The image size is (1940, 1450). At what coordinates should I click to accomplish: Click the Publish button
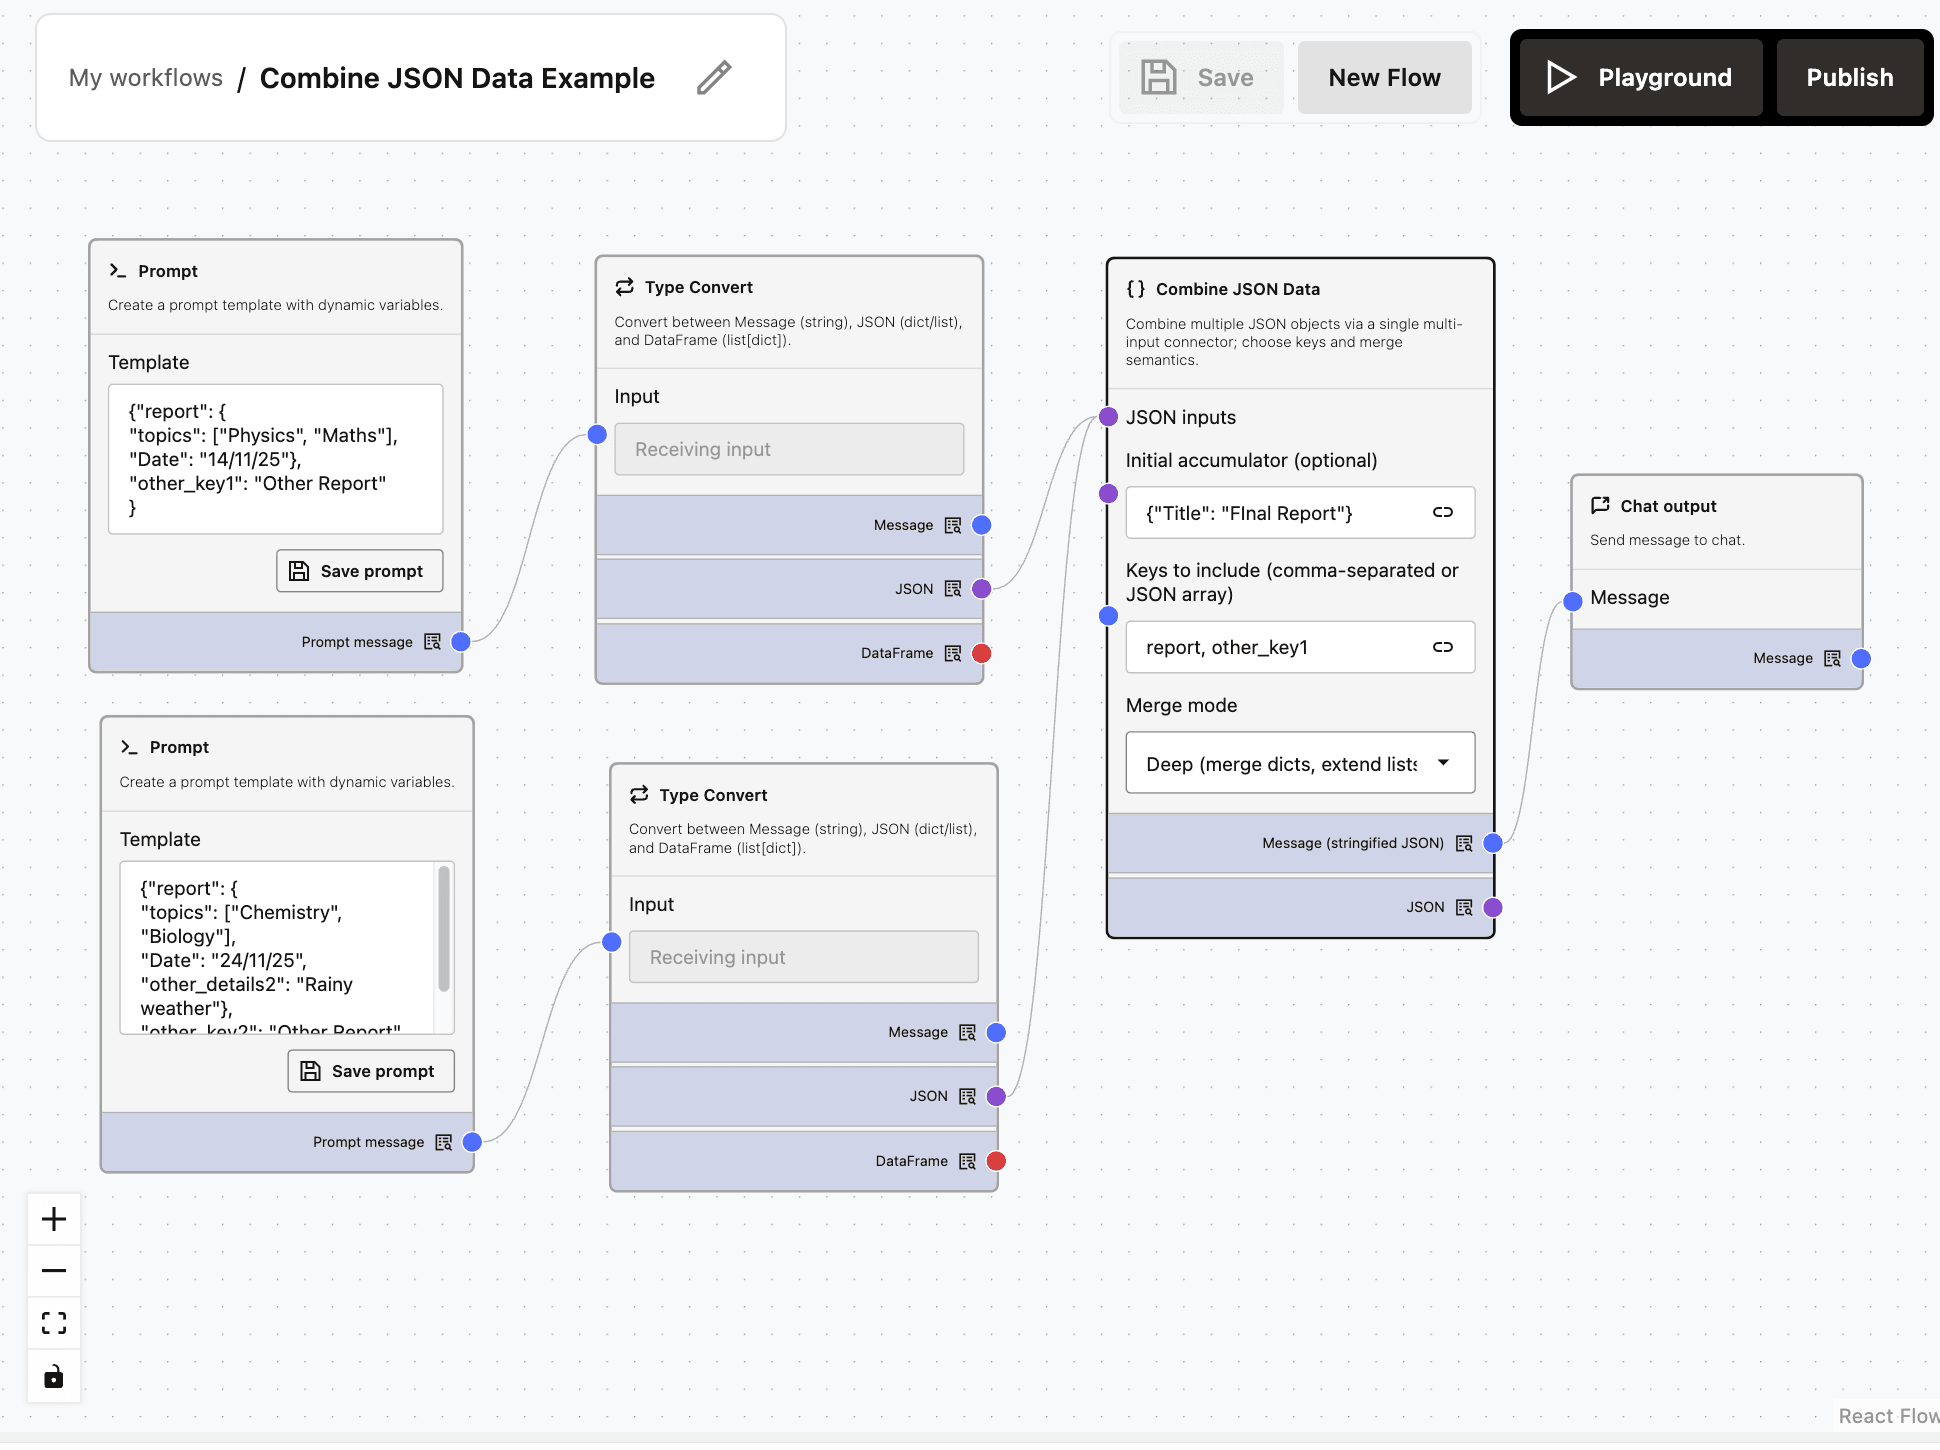[x=1849, y=78]
